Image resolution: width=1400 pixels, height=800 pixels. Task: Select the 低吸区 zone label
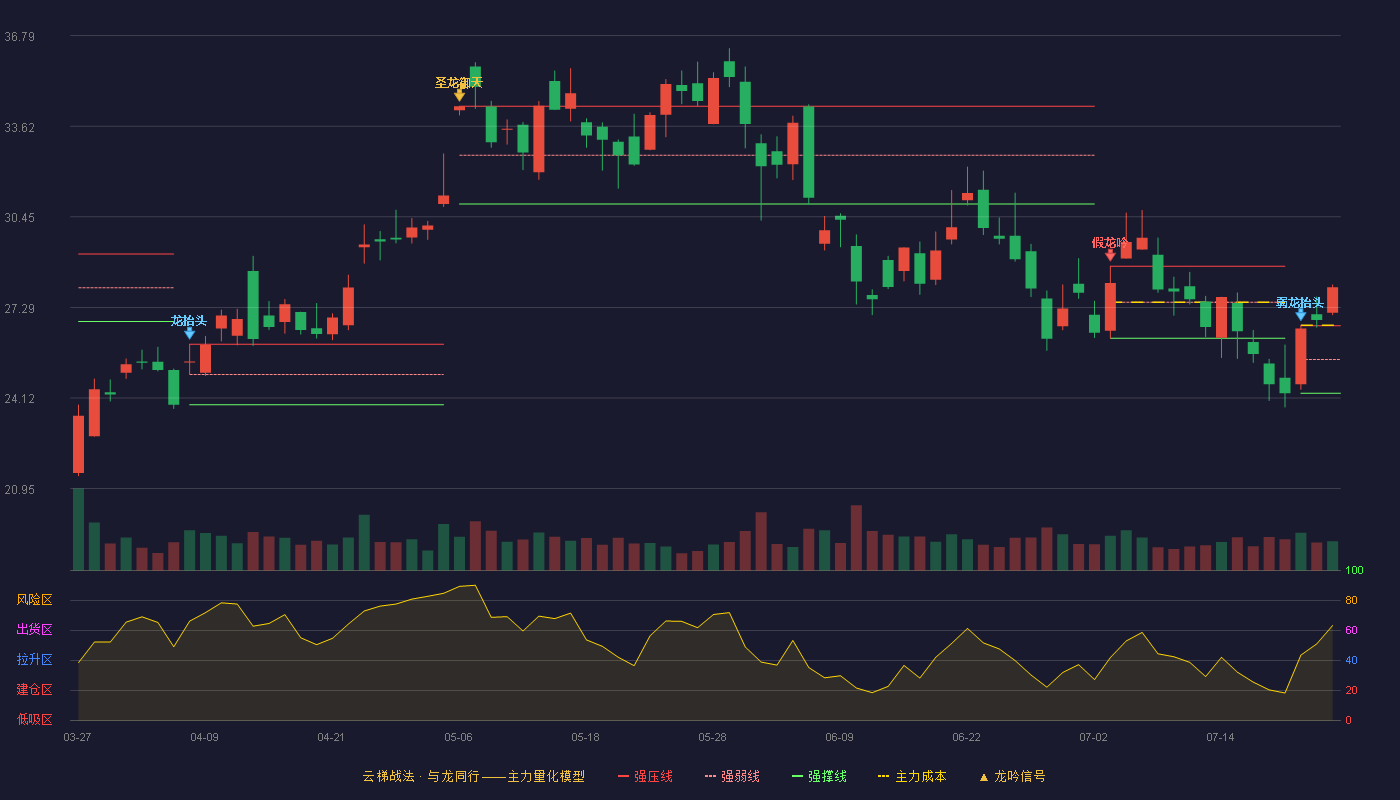click(x=34, y=719)
